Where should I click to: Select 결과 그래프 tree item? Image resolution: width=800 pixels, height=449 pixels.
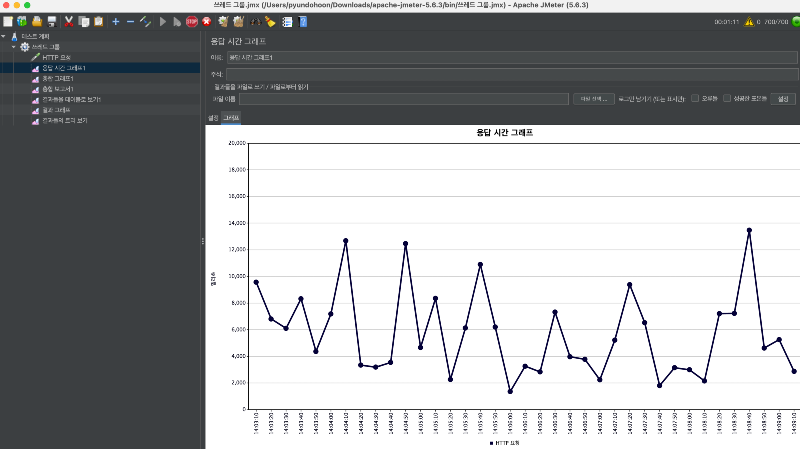click(56, 110)
